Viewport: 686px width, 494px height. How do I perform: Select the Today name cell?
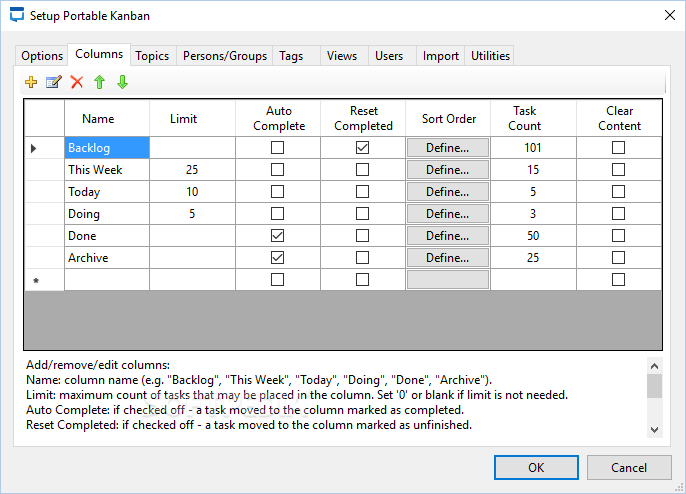107,192
